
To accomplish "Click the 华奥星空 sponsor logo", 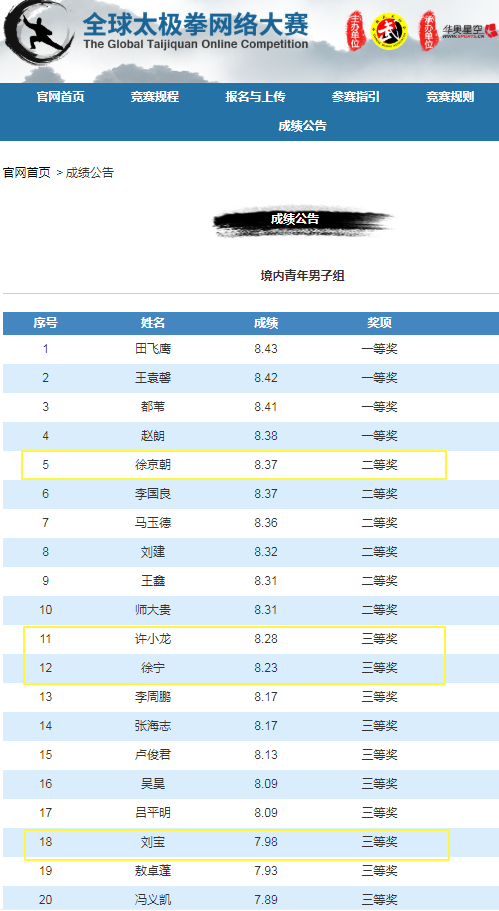I will (469, 31).
